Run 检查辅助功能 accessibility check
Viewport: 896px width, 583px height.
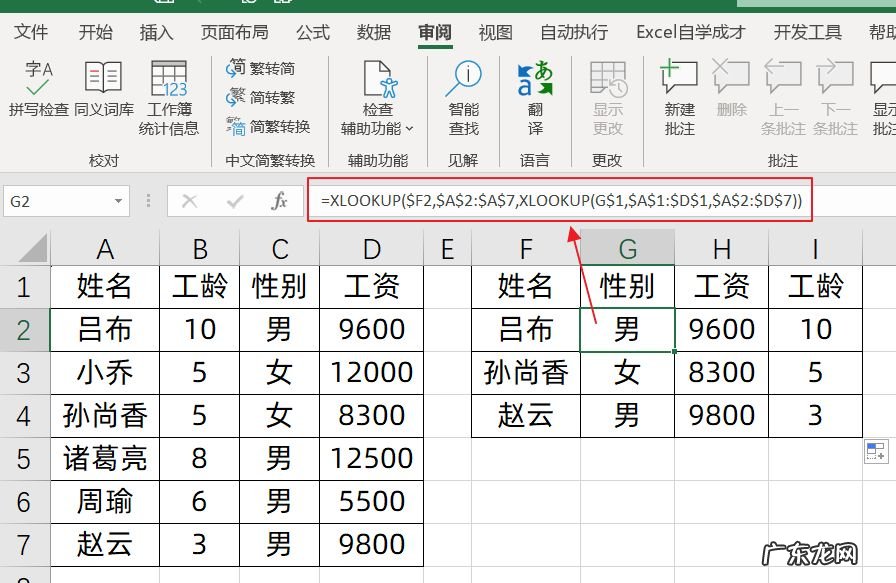pyautogui.click(x=378, y=80)
